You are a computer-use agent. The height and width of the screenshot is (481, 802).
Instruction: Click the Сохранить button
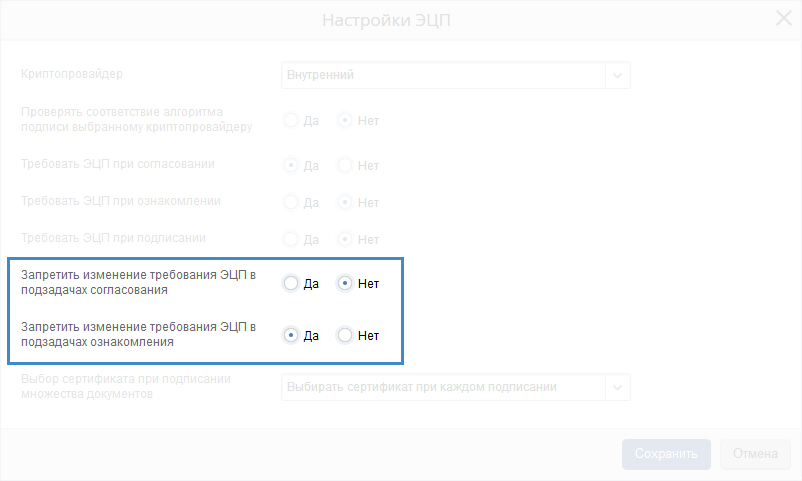click(666, 454)
